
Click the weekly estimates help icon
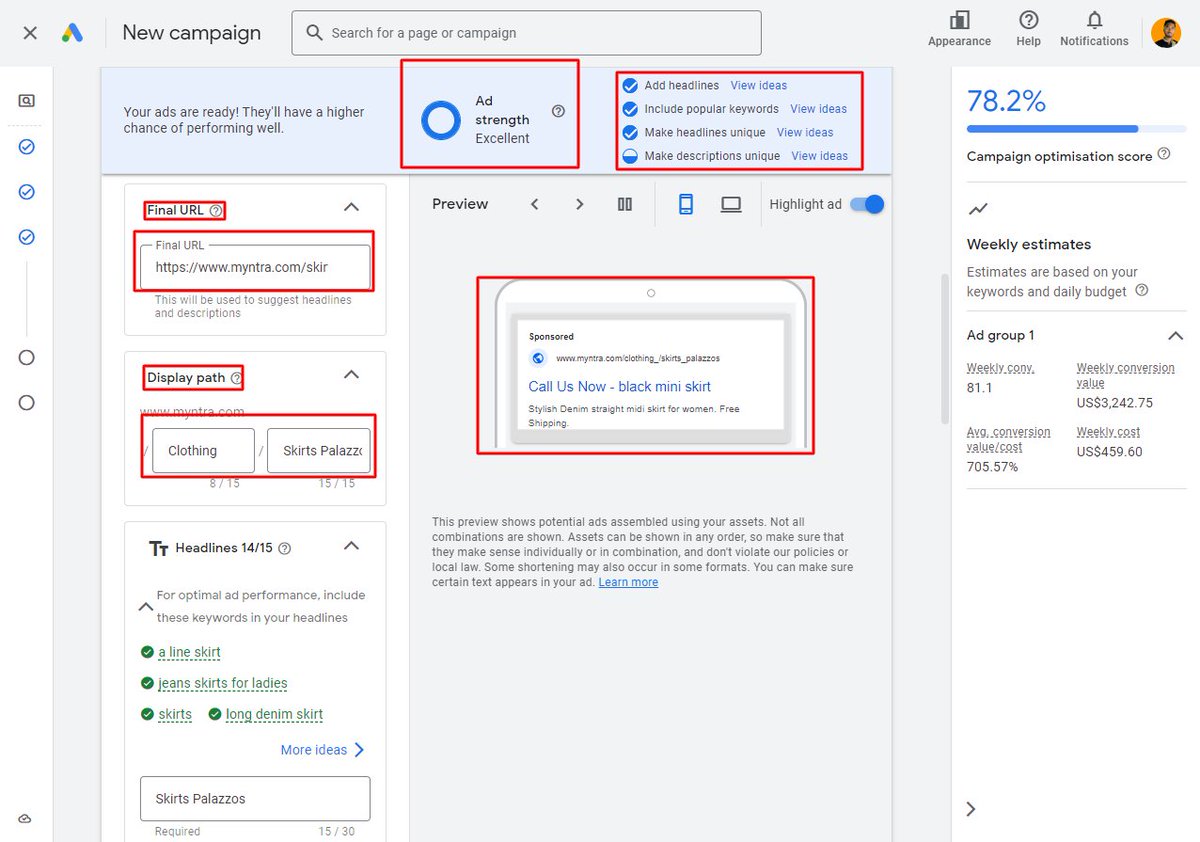click(1142, 290)
